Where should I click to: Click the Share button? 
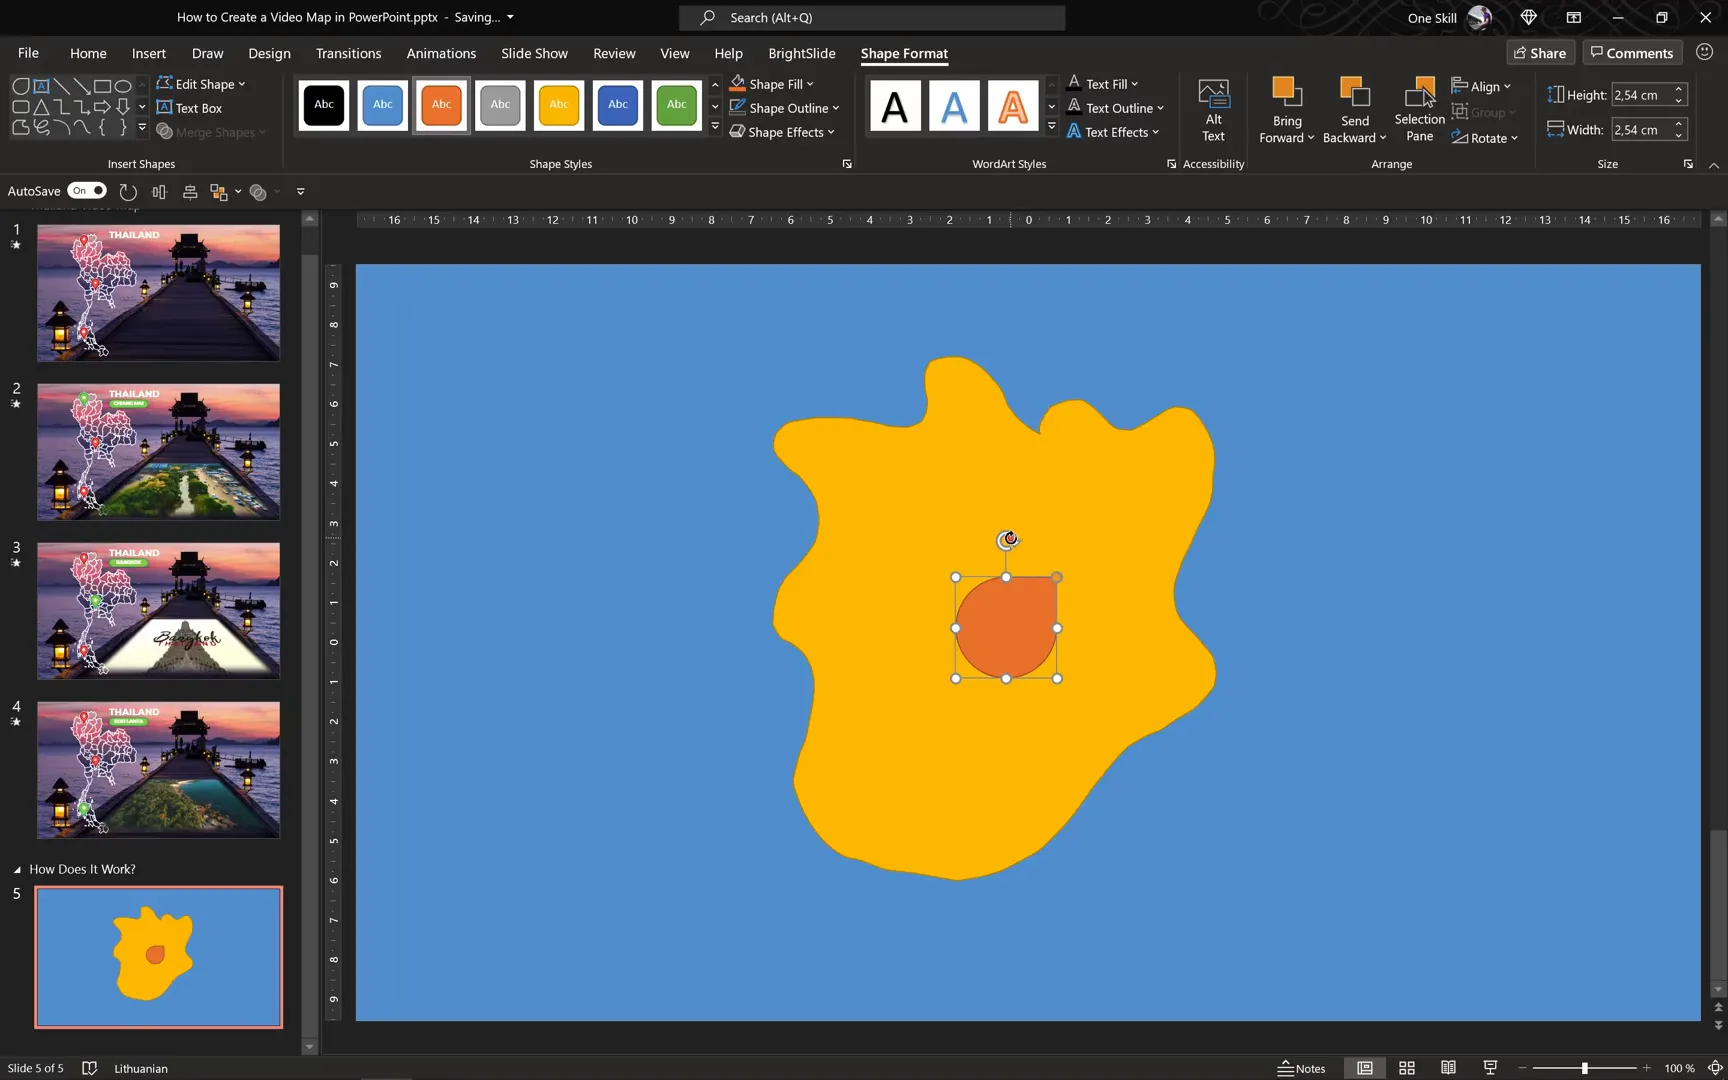pyautogui.click(x=1540, y=52)
